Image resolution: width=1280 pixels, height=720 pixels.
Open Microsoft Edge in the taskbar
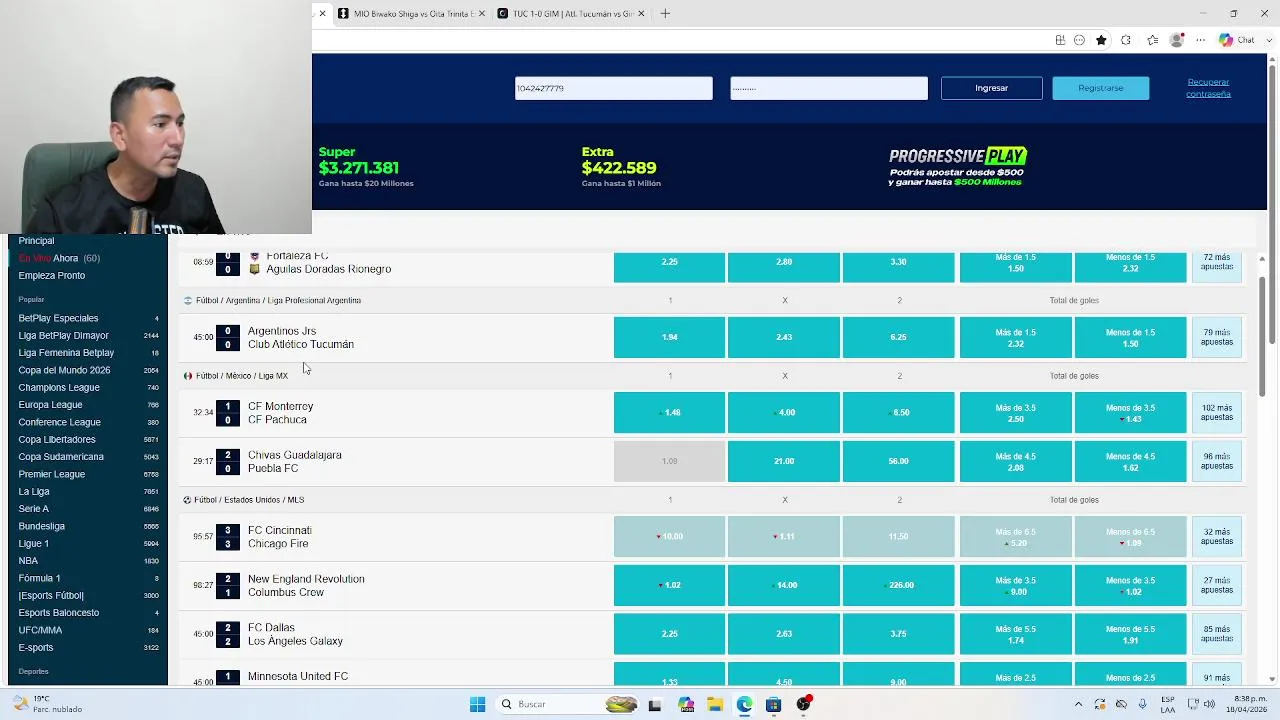pyautogui.click(x=744, y=704)
